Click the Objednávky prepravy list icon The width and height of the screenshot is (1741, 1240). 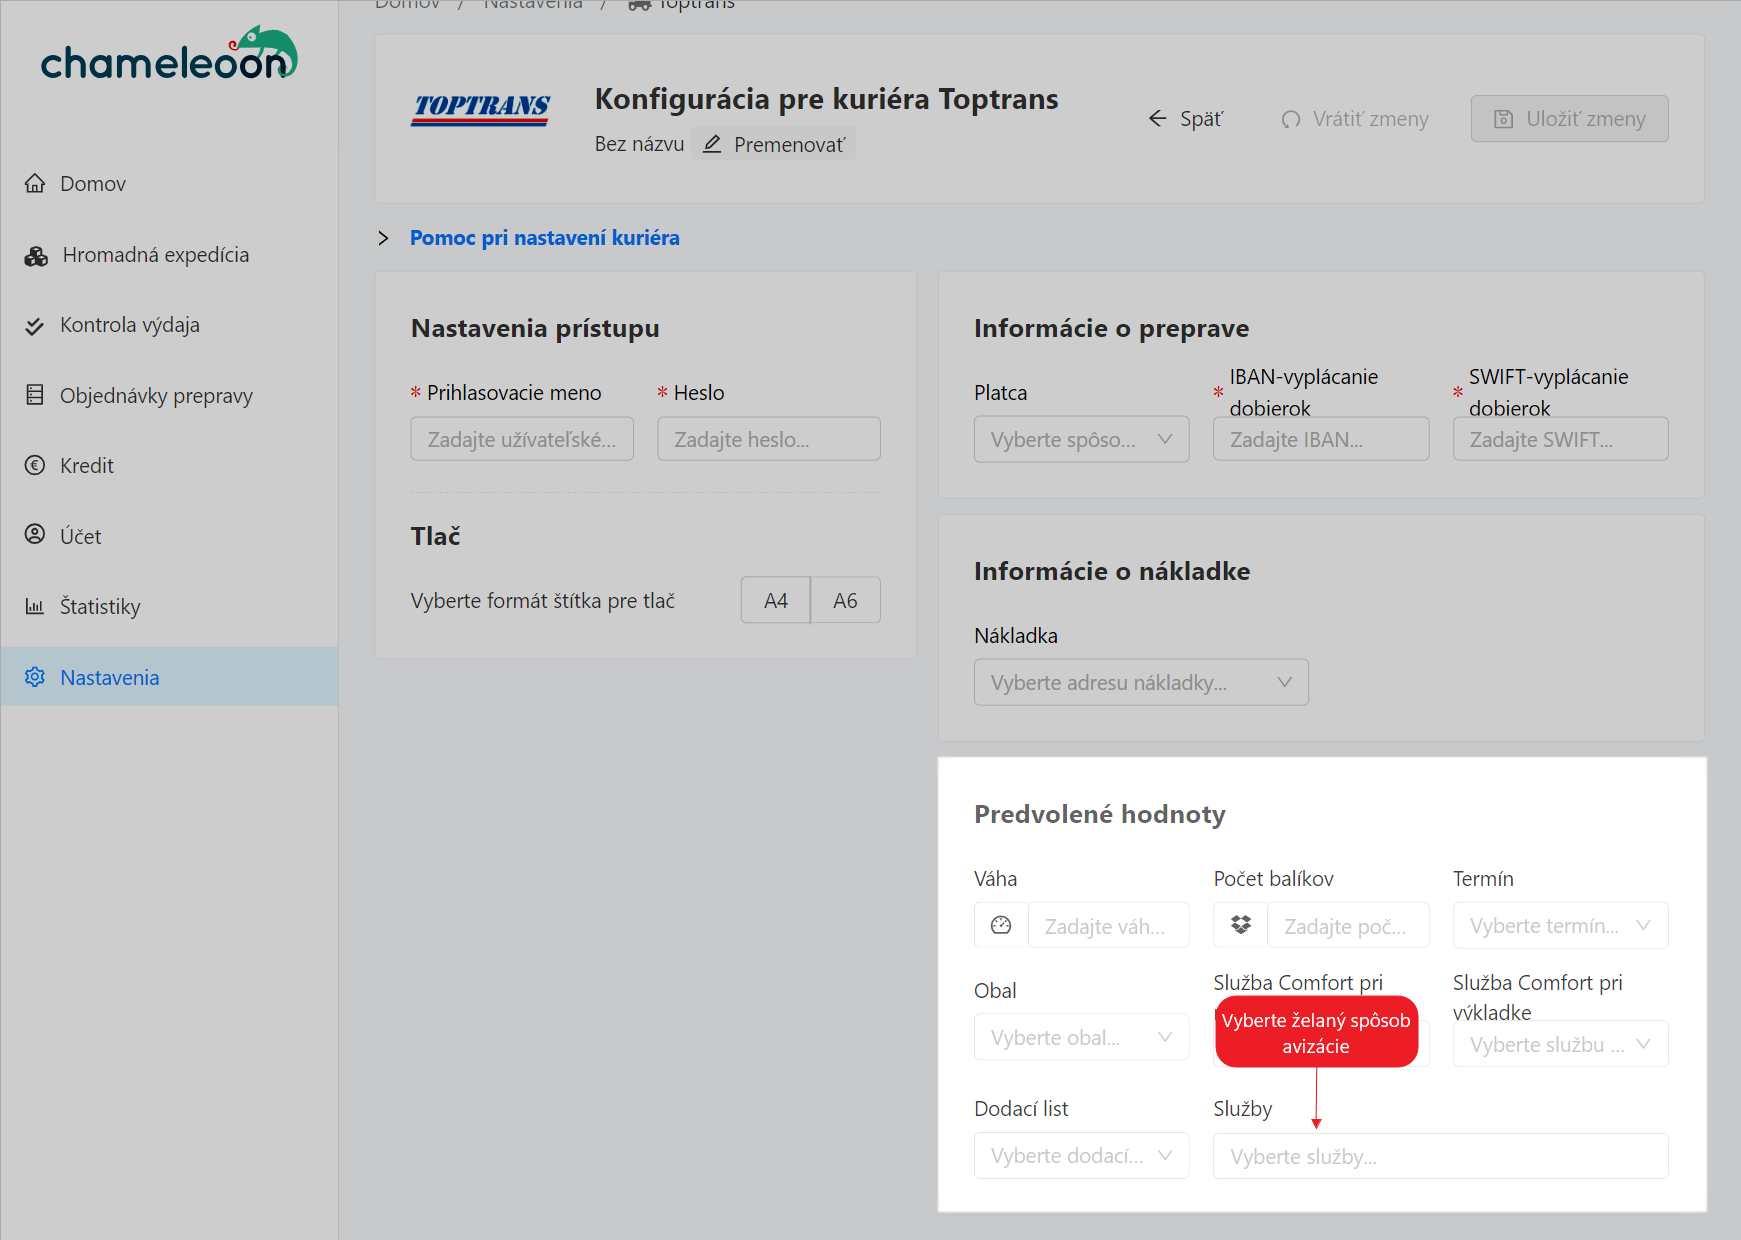35,395
